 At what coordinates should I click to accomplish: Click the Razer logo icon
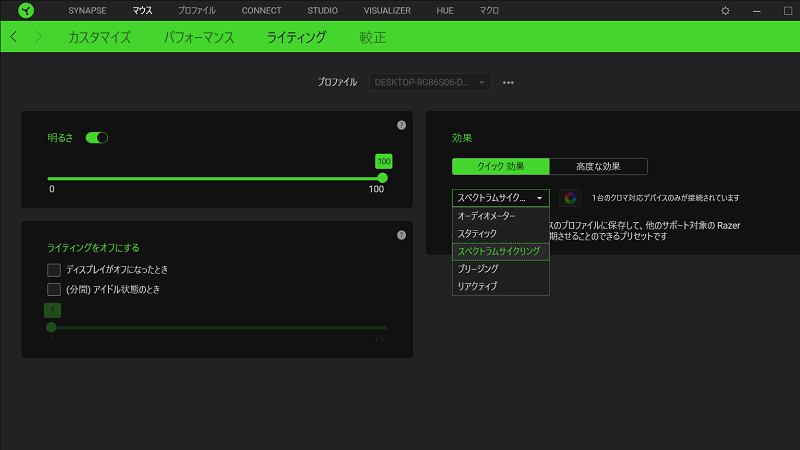(26, 10)
